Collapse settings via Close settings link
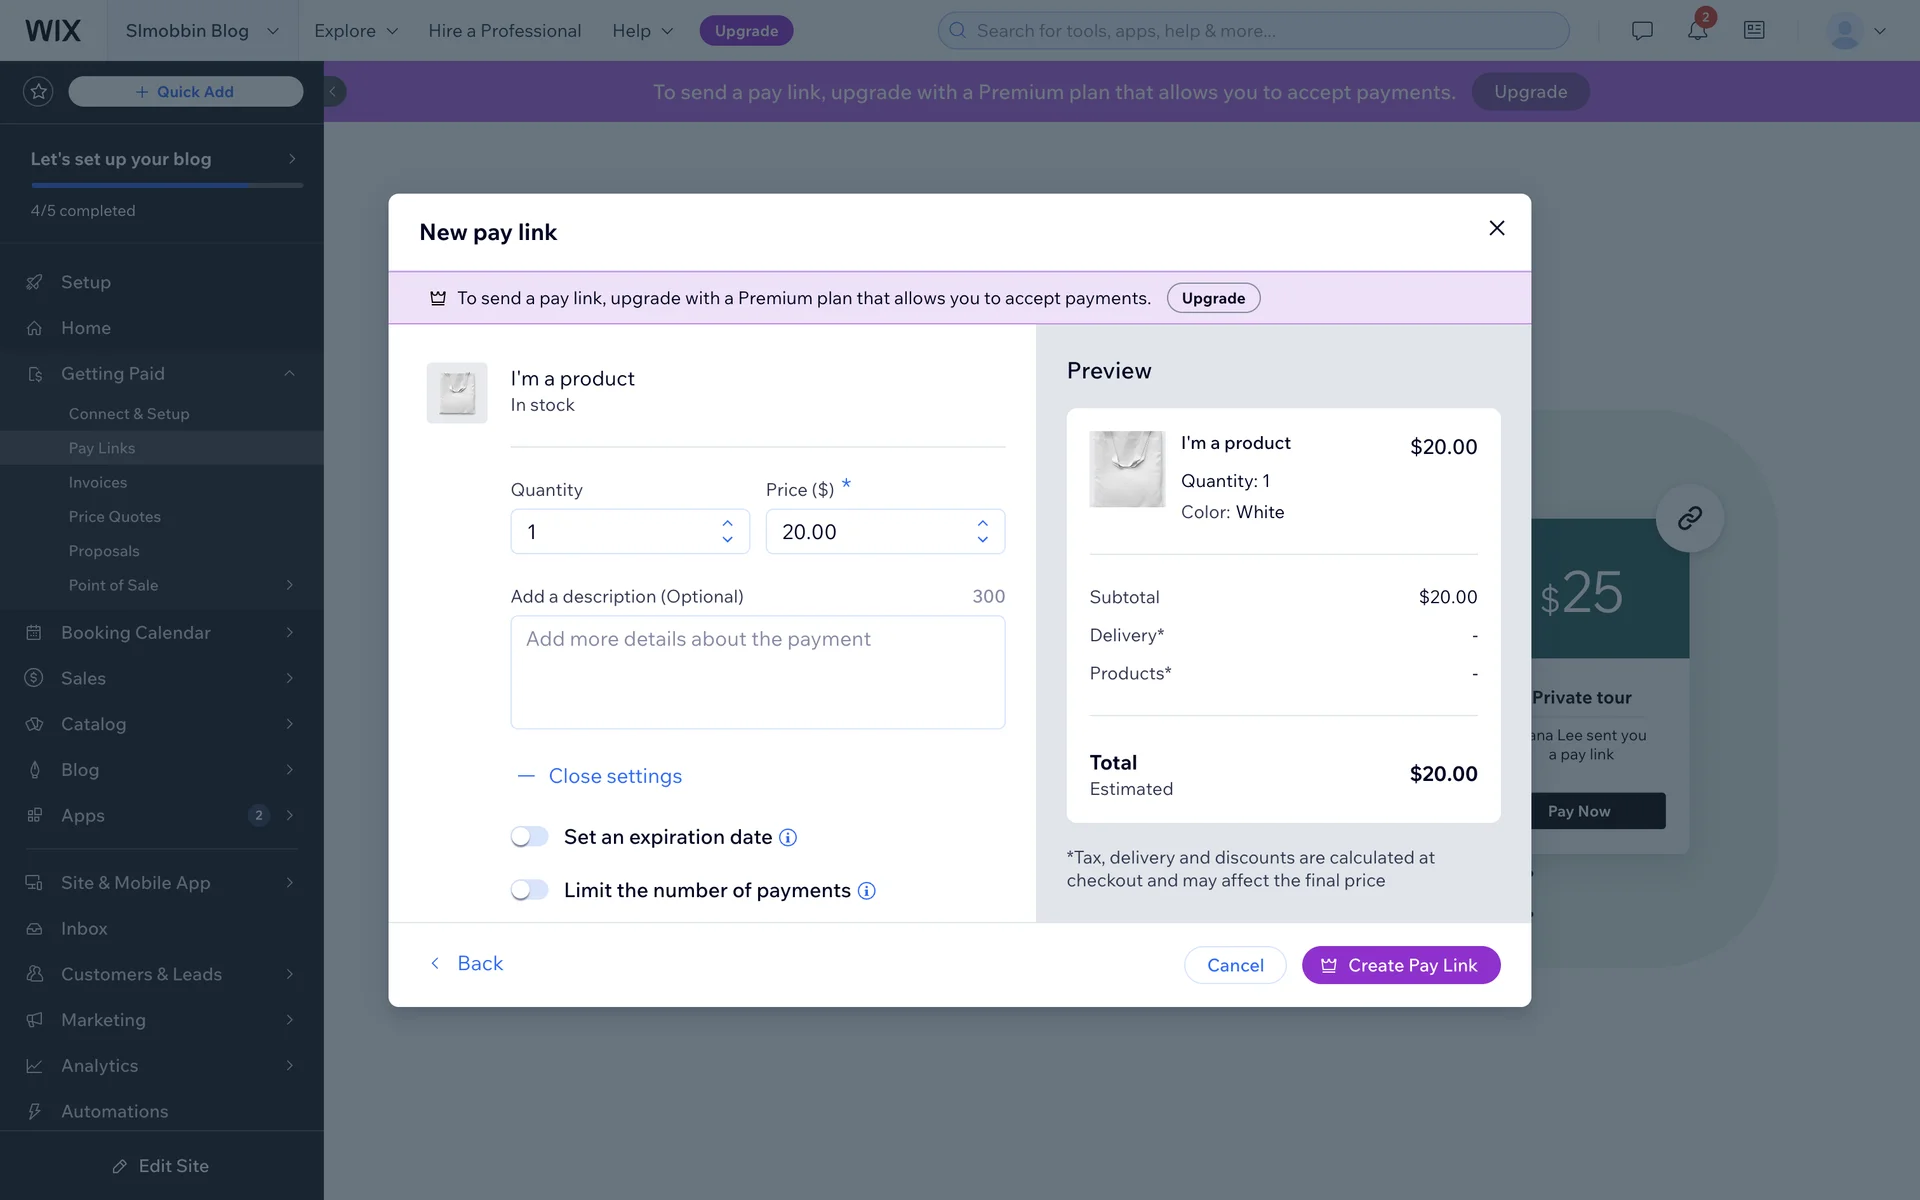 [x=614, y=776]
